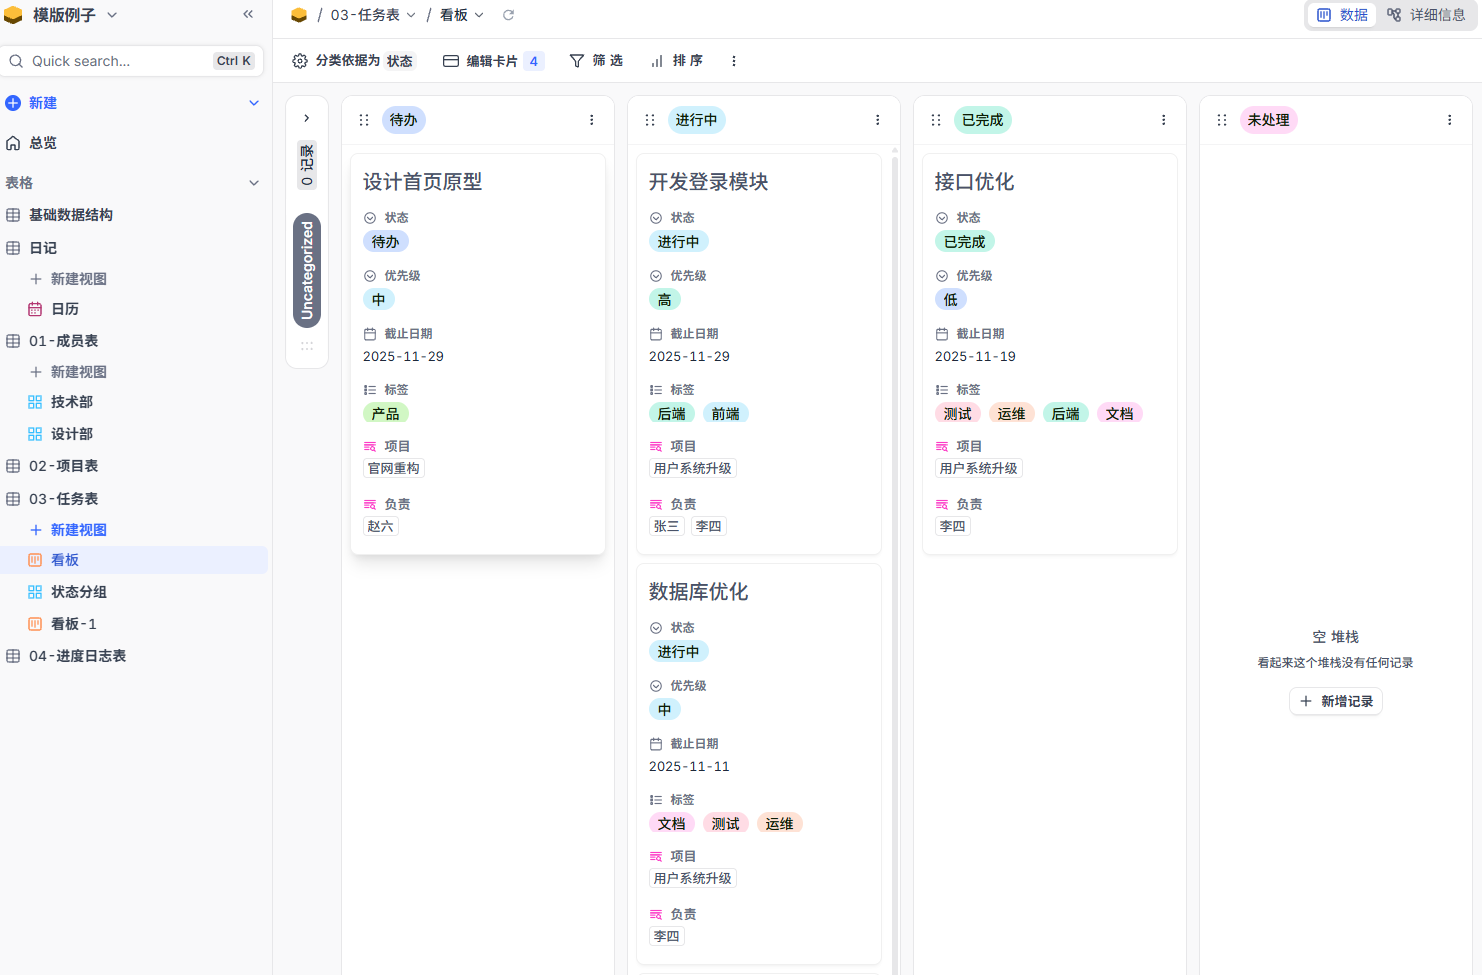1482x975 pixels.
Task: Click the refresh icon beside 看板 breadcrumb
Action: click(x=508, y=15)
